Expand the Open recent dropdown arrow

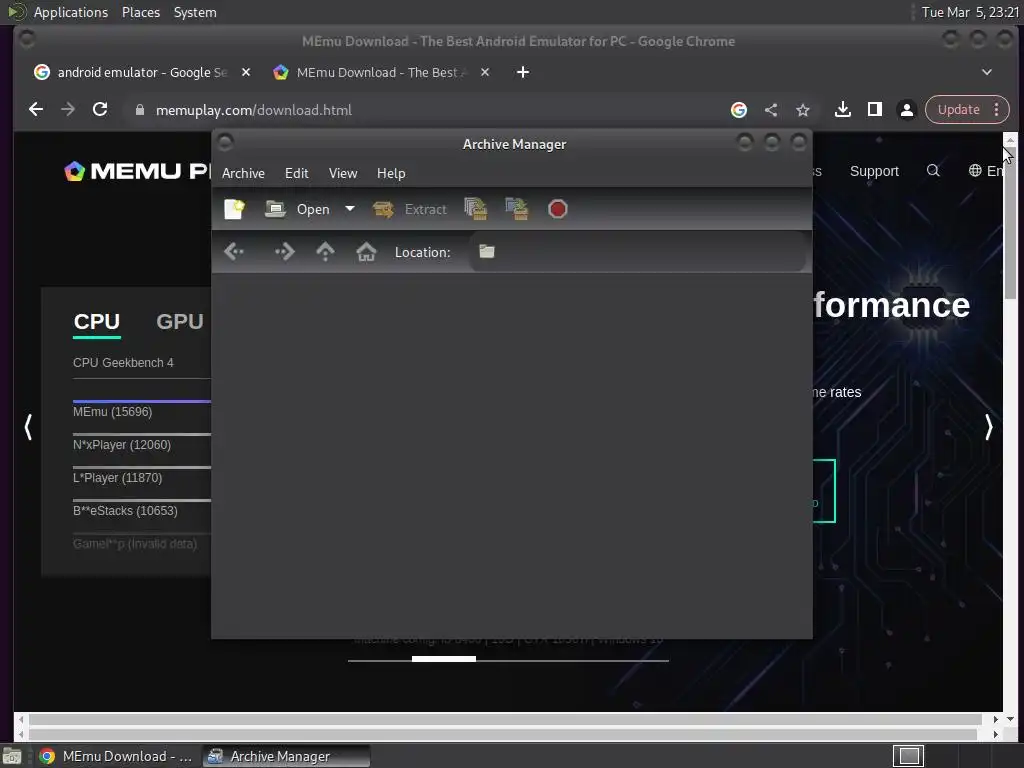pos(350,209)
